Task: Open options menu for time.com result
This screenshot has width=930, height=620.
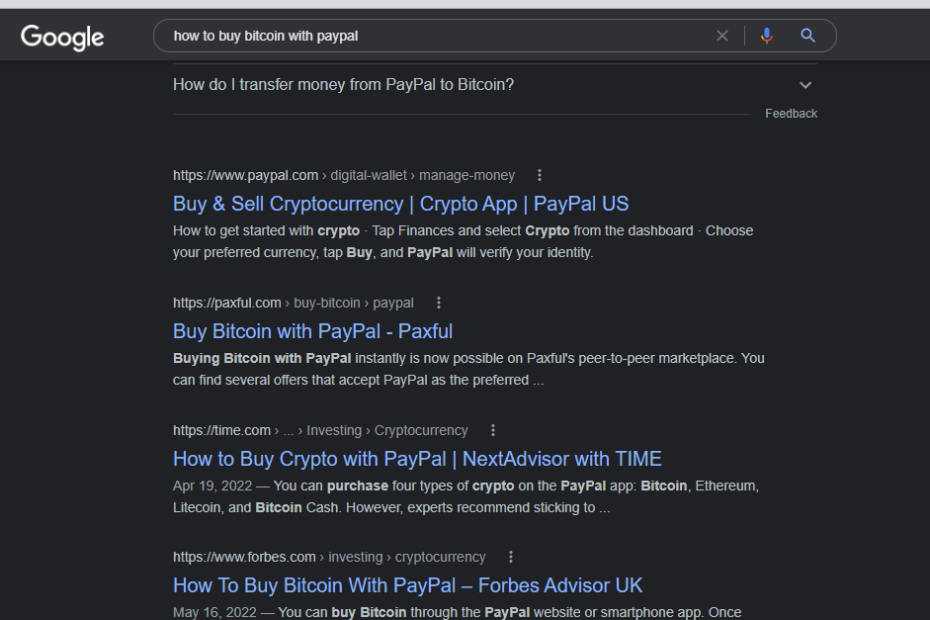Action: (493, 430)
